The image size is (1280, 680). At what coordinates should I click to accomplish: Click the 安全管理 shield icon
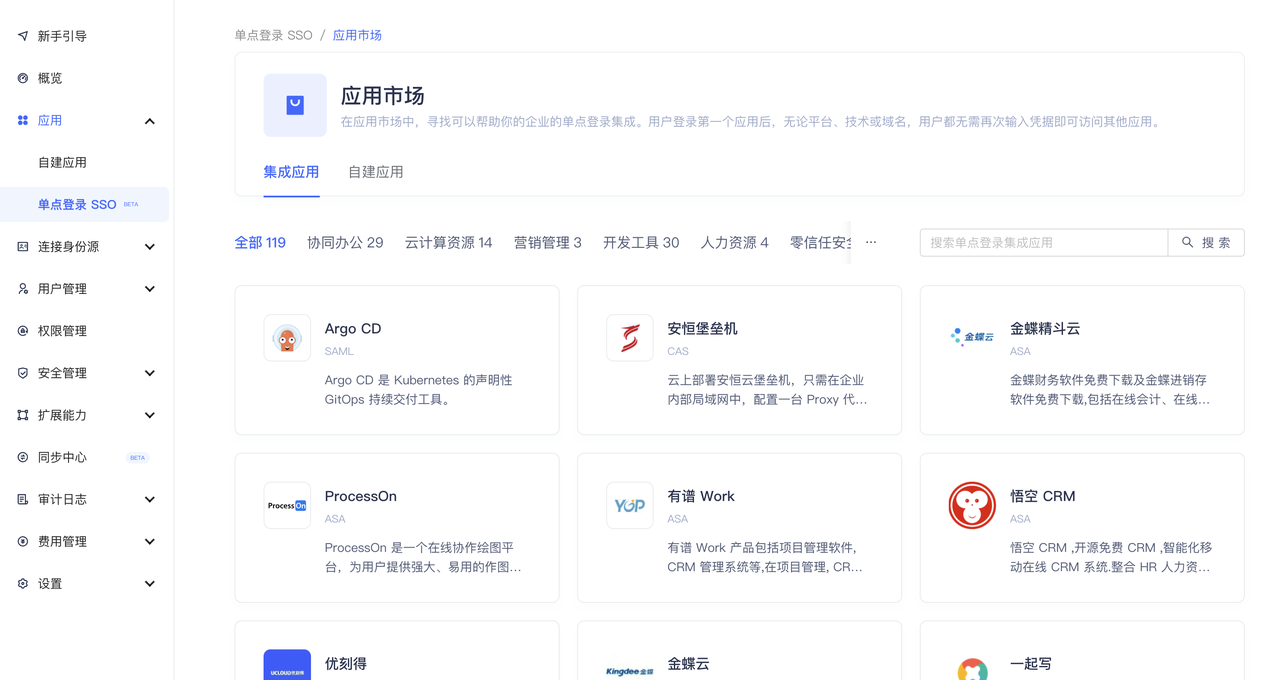coord(22,372)
